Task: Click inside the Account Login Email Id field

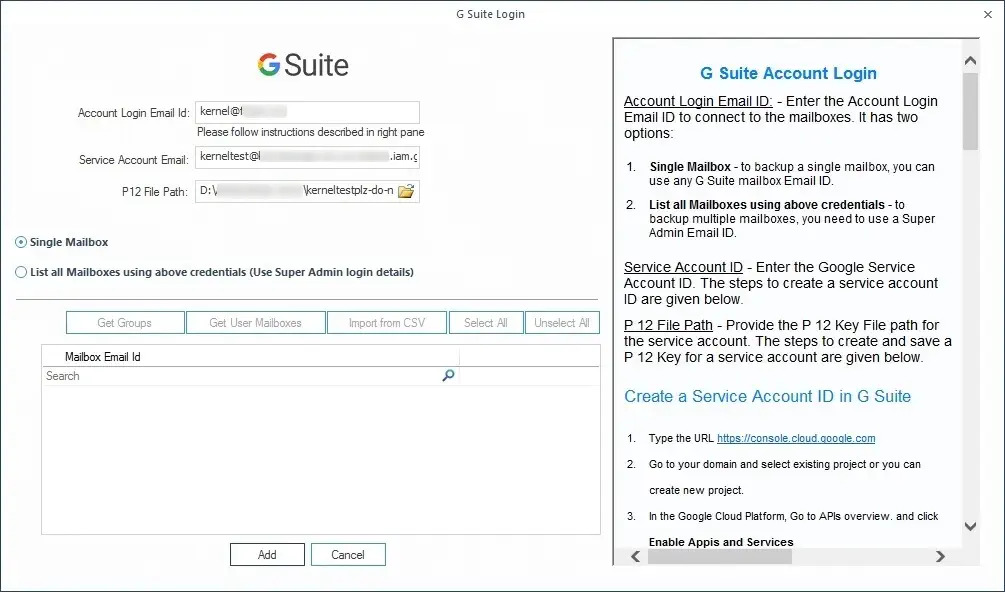Action: click(307, 111)
